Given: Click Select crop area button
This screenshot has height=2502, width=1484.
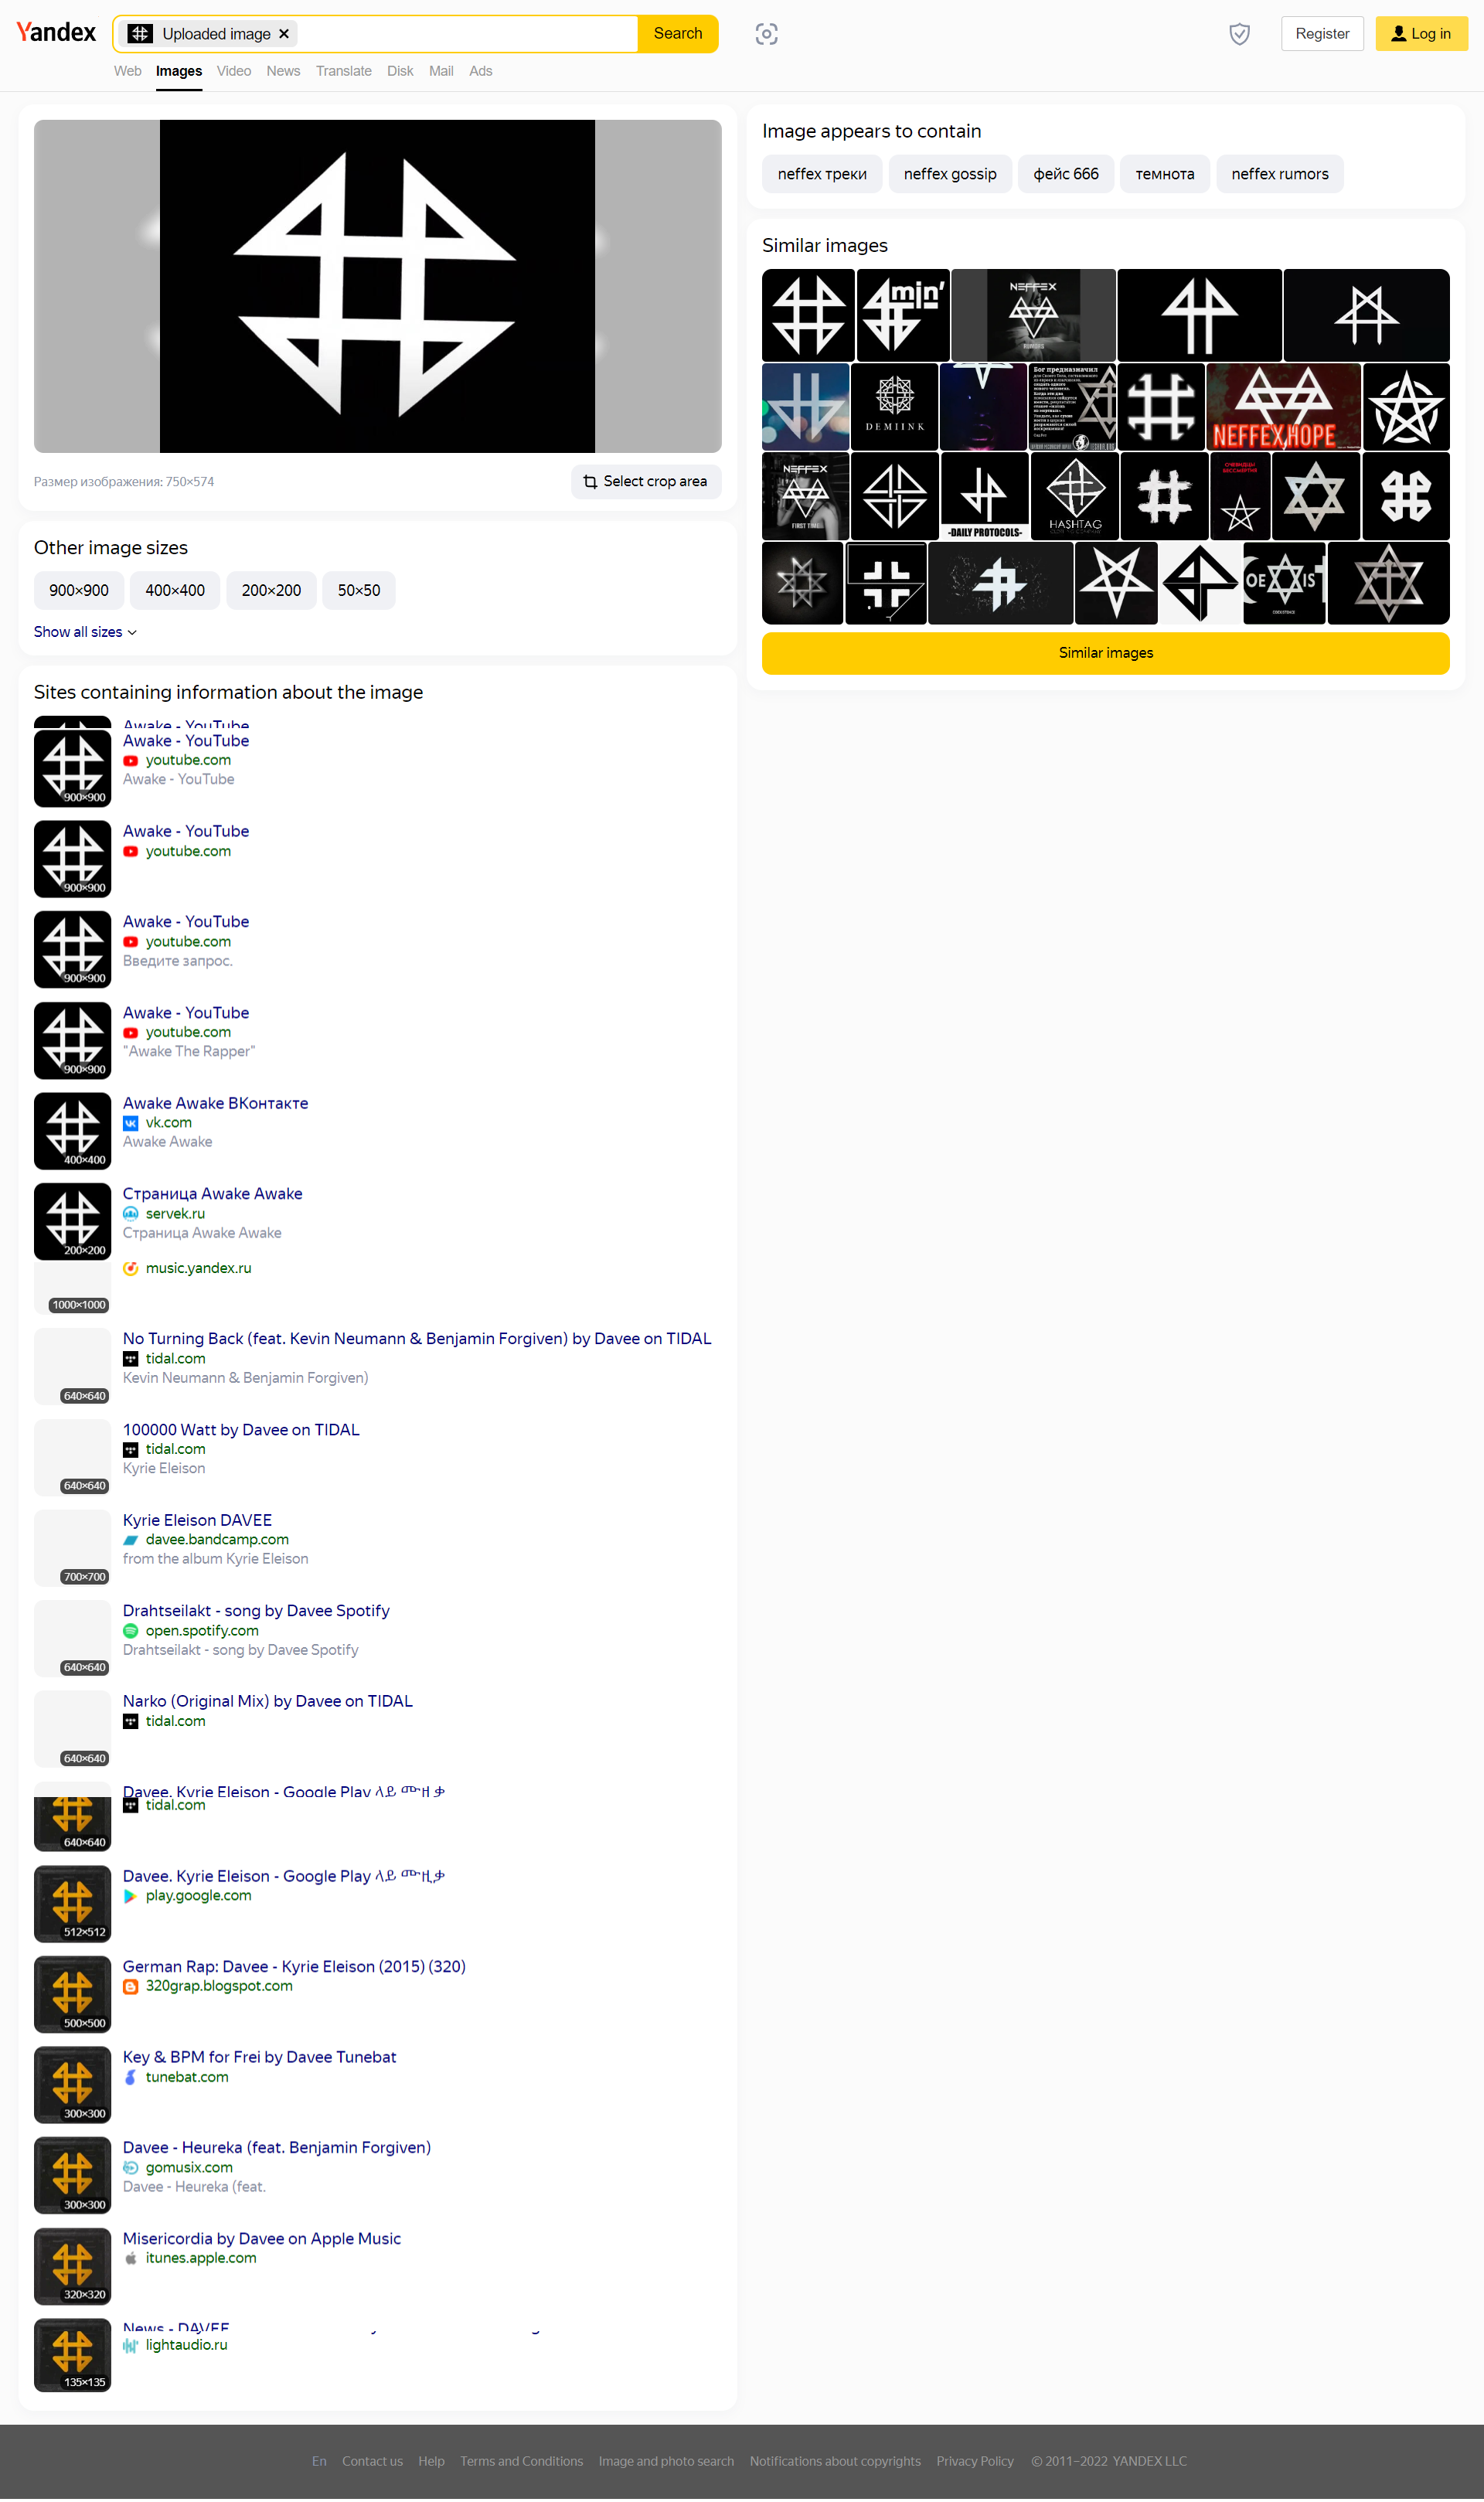Looking at the screenshot, I should (x=645, y=481).
